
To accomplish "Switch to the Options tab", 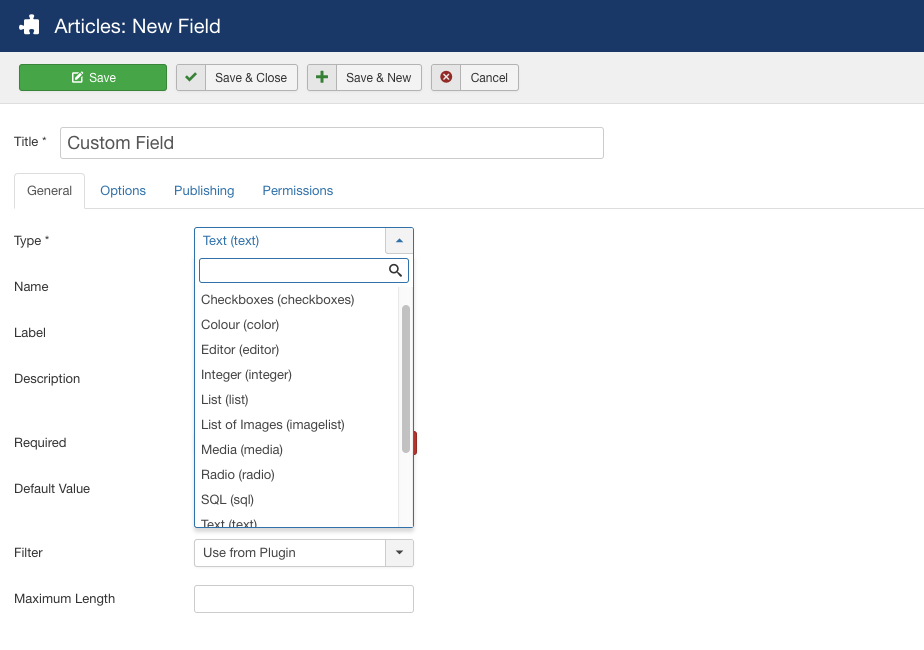I will tap(123, 191).
